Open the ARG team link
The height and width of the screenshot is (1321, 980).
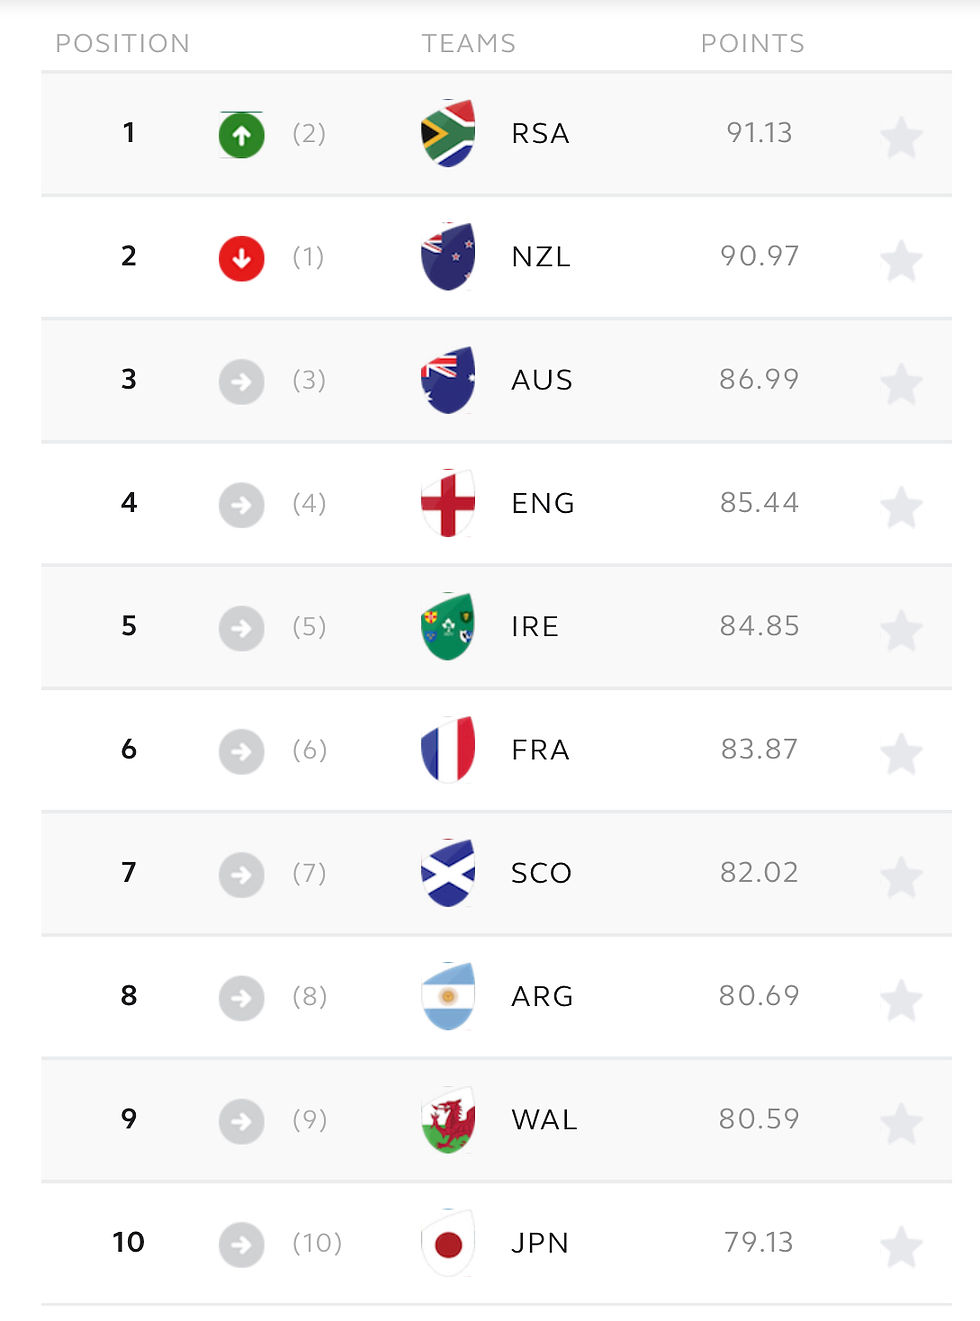(x=542, y=996)
